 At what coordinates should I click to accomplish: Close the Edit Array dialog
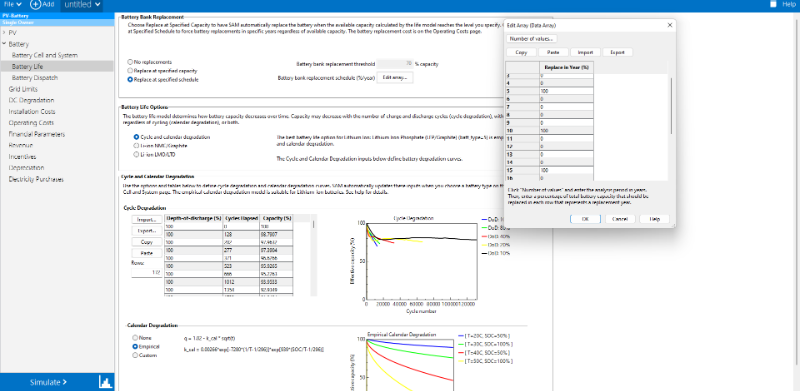point(669,25)
